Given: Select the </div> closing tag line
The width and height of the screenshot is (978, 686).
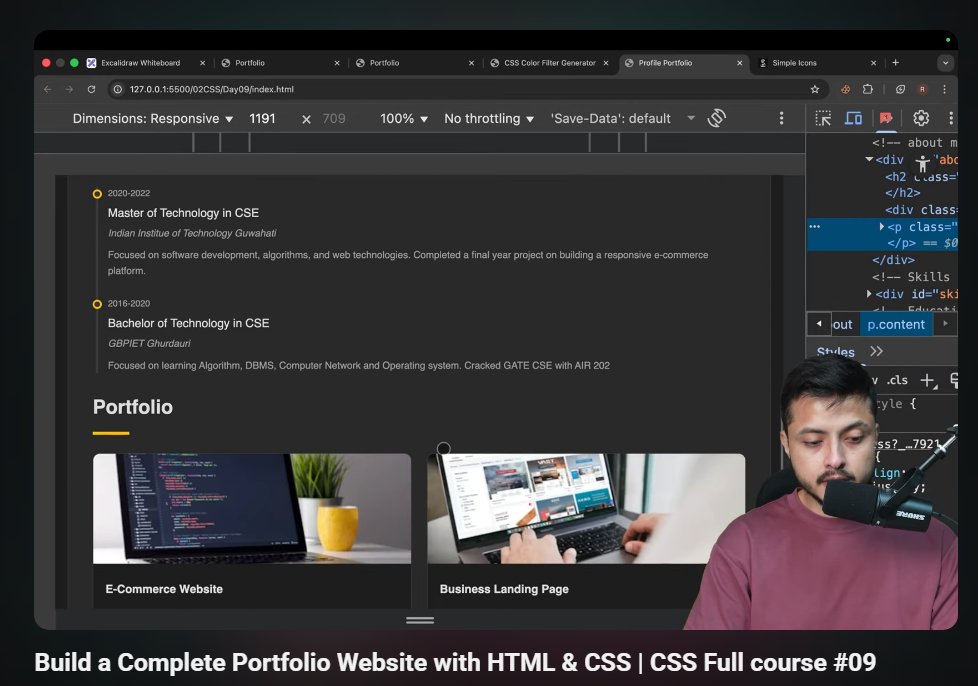Looking at the screenshot, I should click(x=893, y=259).
